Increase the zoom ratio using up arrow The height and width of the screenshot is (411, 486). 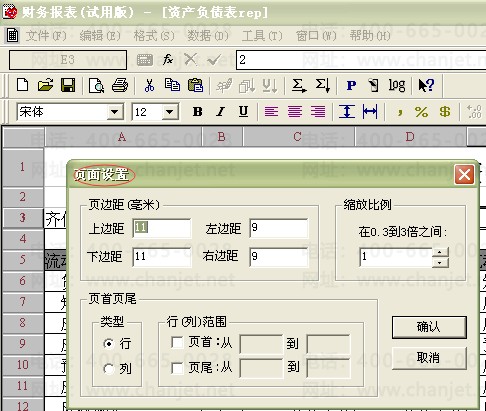pos(440,252)
